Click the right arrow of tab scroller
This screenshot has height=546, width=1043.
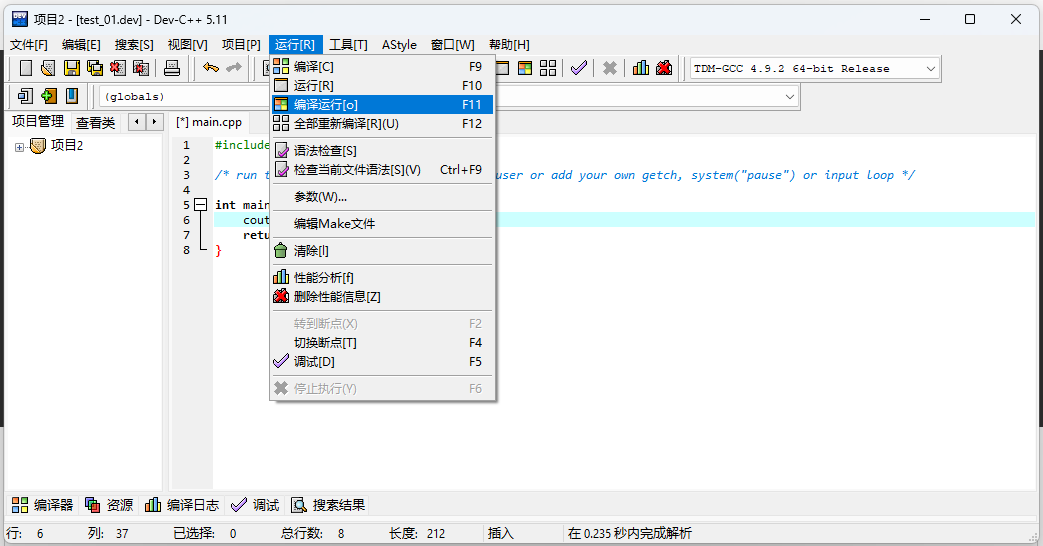point(156,122)
